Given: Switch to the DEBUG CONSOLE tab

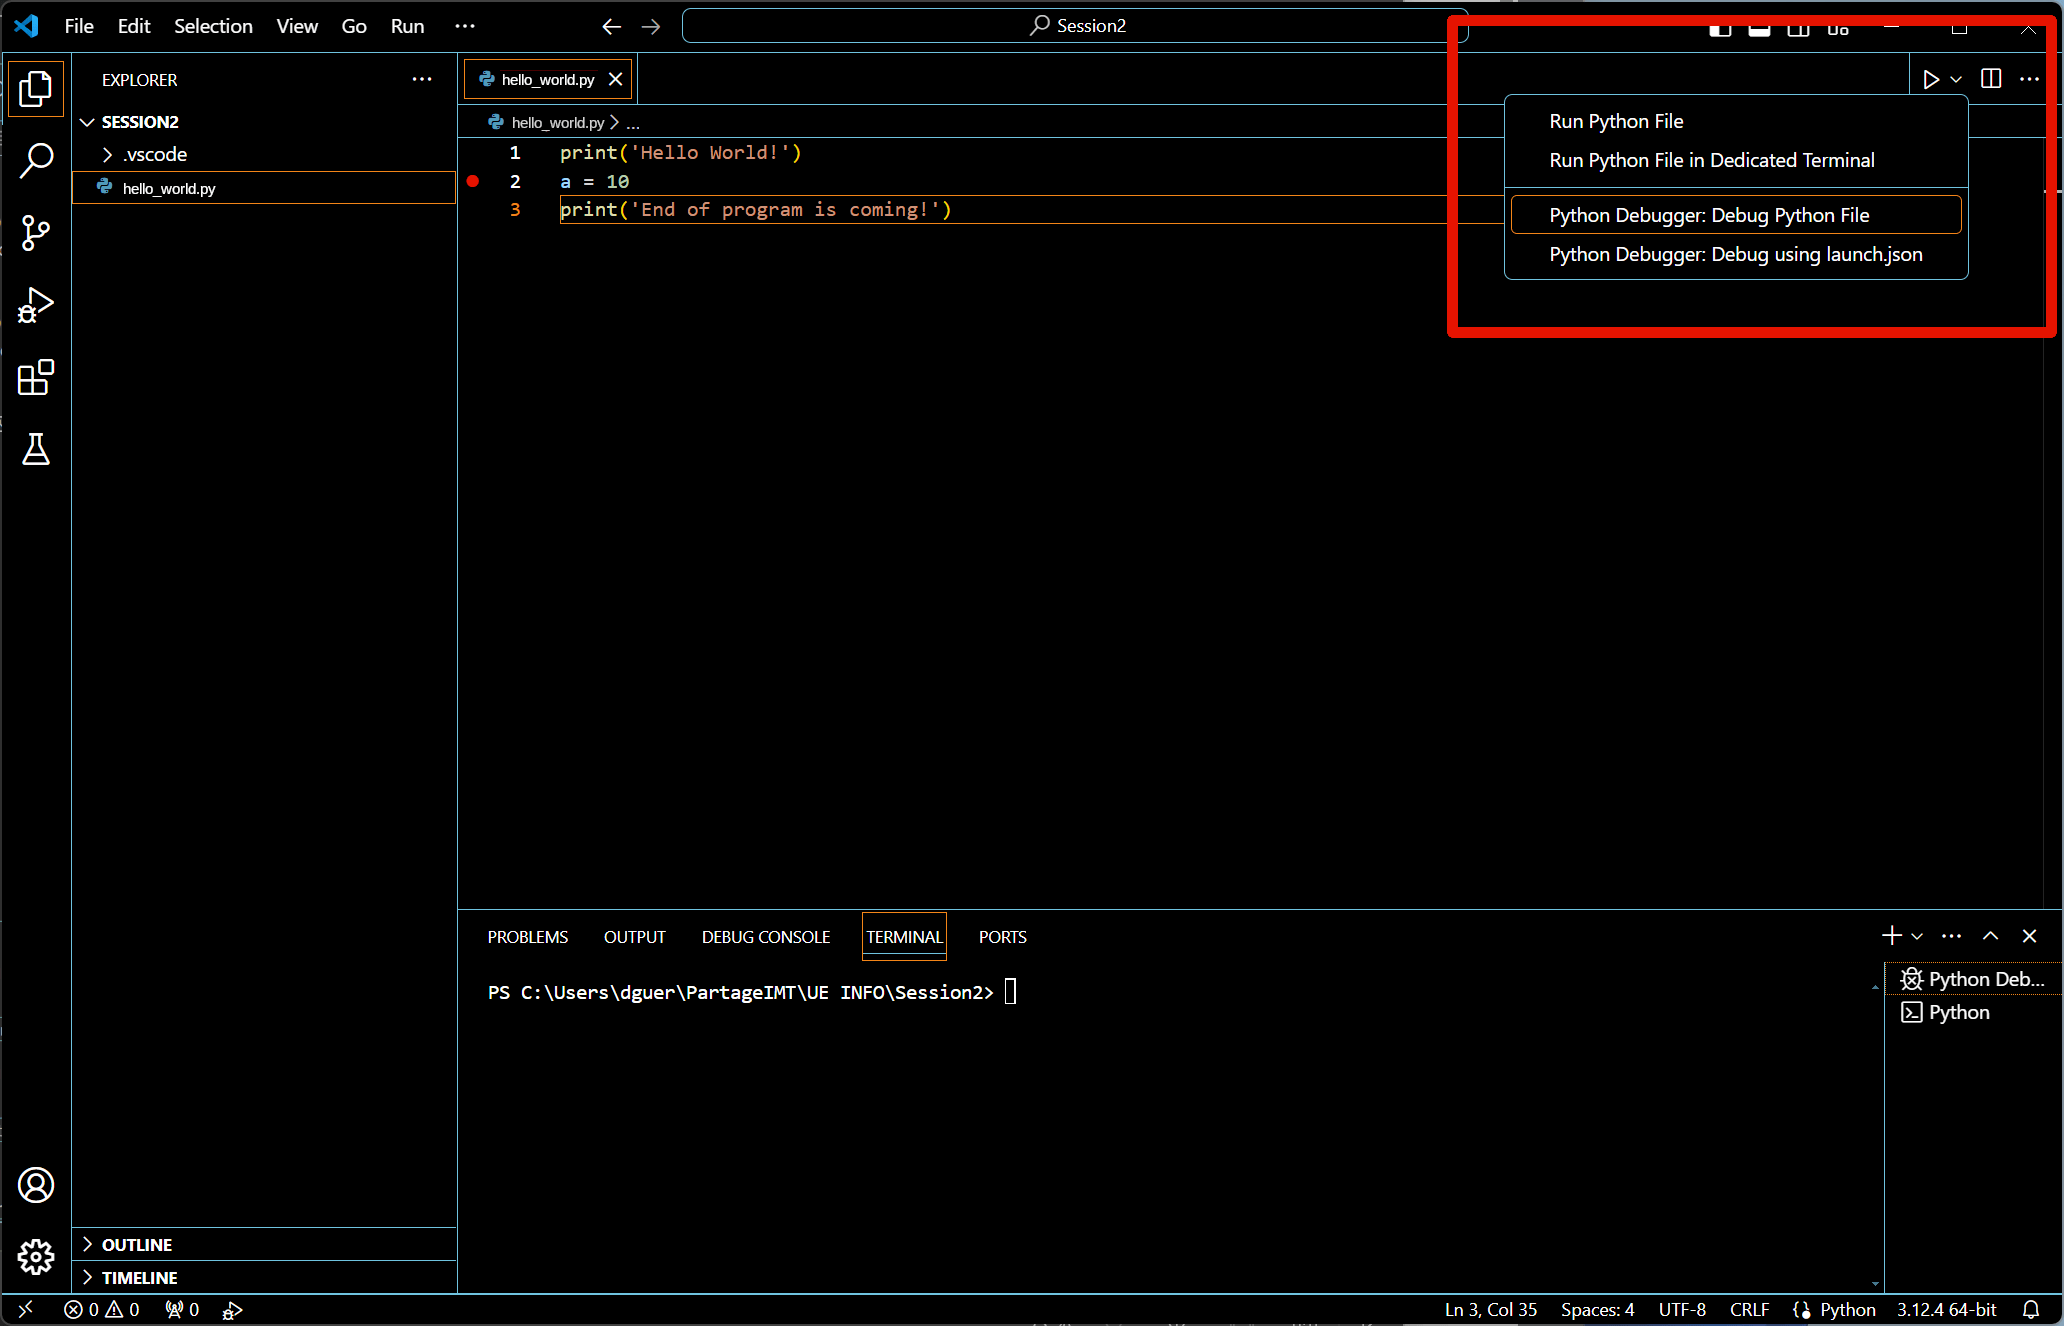Looking at the screenshot, I should [765, 937].
